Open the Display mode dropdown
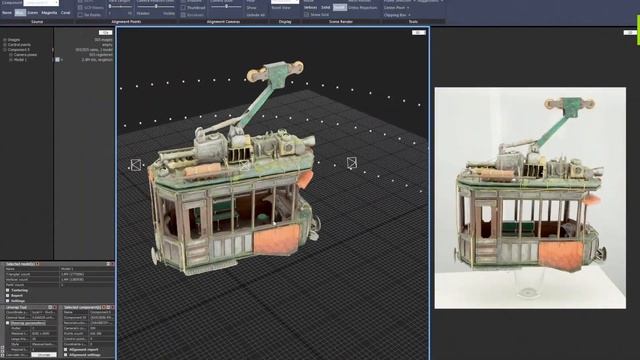Viewport: 640px width, 360px height. [285, 2]
